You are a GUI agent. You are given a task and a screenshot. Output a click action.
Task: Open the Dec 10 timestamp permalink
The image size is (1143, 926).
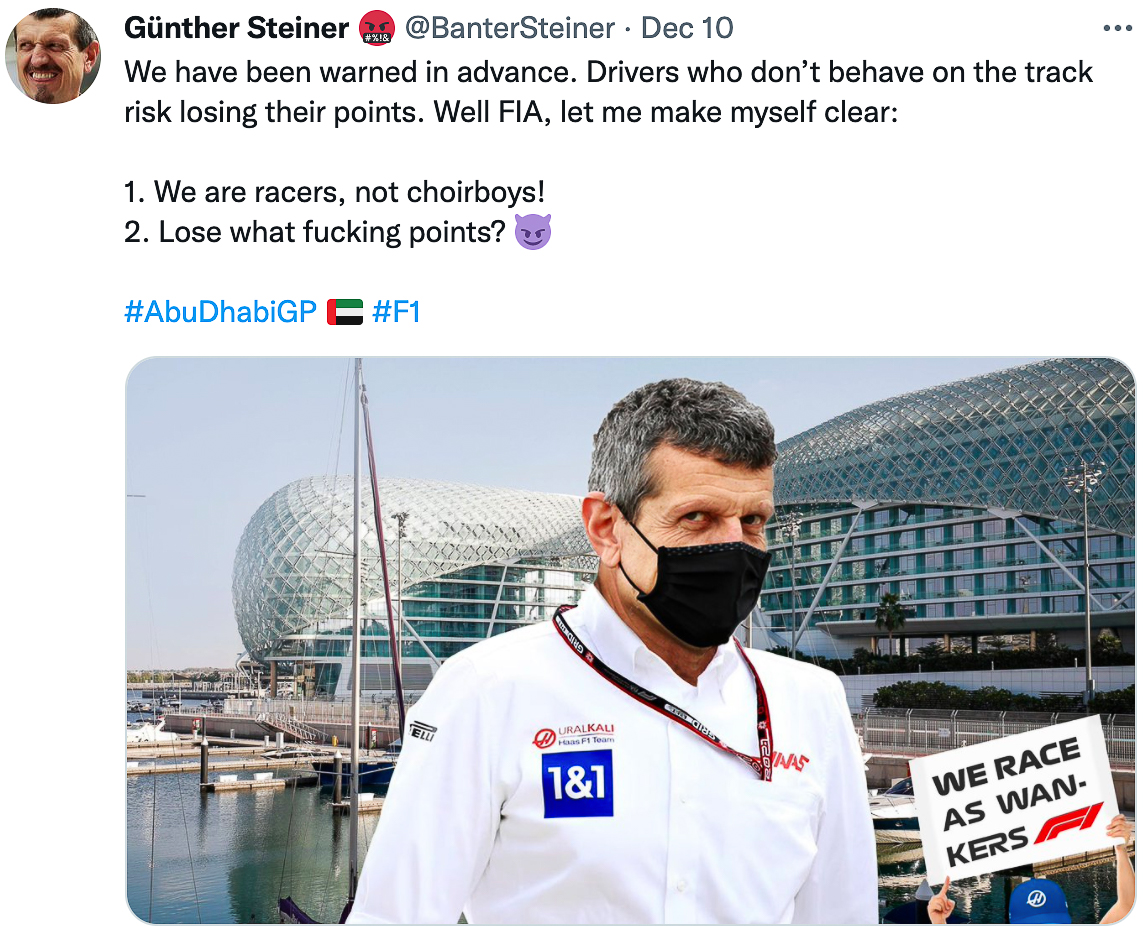[687, 28]
